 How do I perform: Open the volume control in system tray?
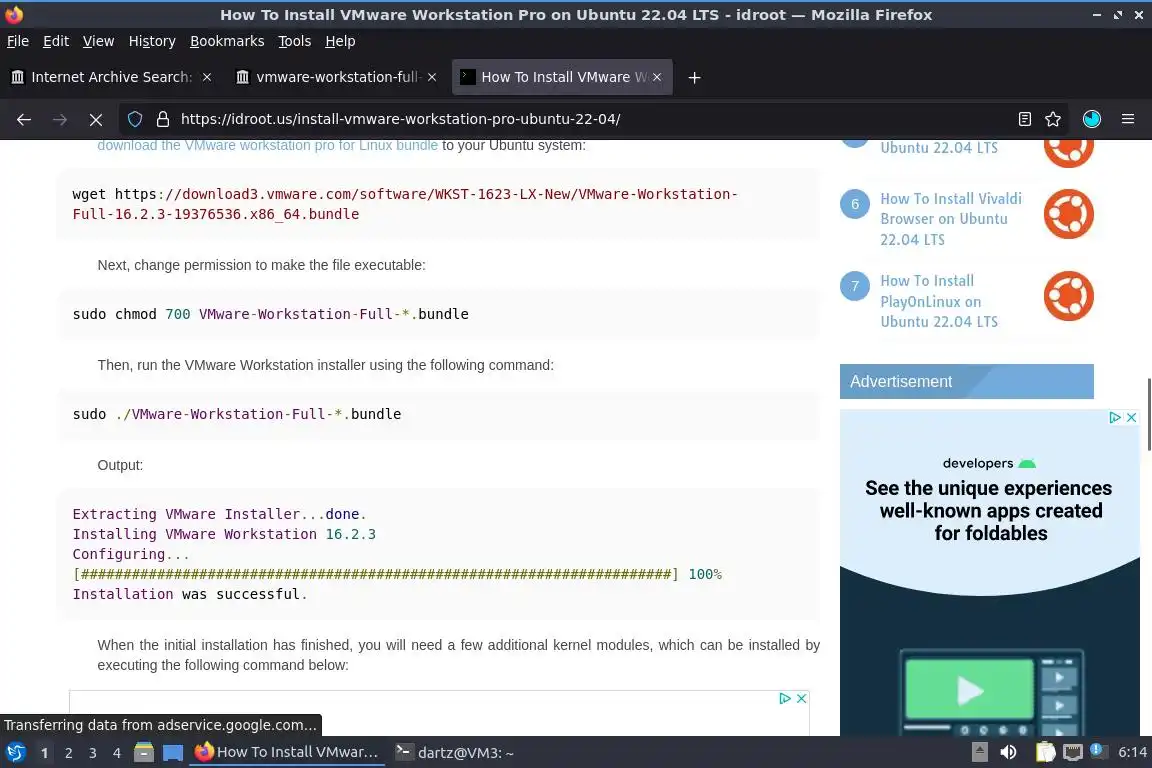tap(1009, 753)
